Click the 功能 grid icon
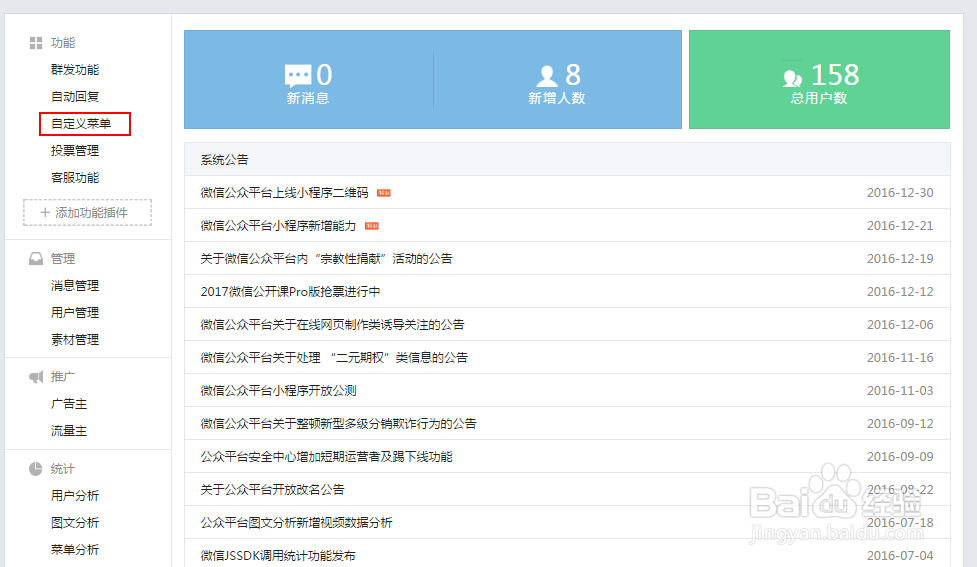 (x=36, y=43)
